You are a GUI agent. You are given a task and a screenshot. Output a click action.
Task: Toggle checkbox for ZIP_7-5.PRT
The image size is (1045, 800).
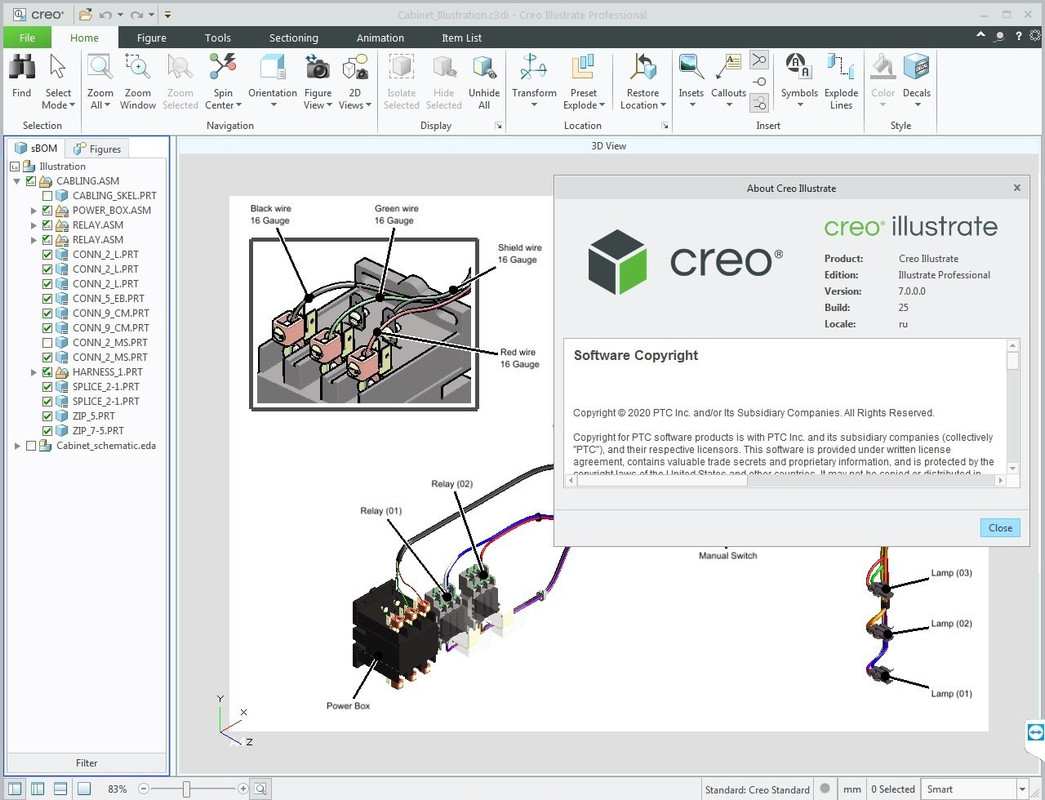tap(47, 431)
